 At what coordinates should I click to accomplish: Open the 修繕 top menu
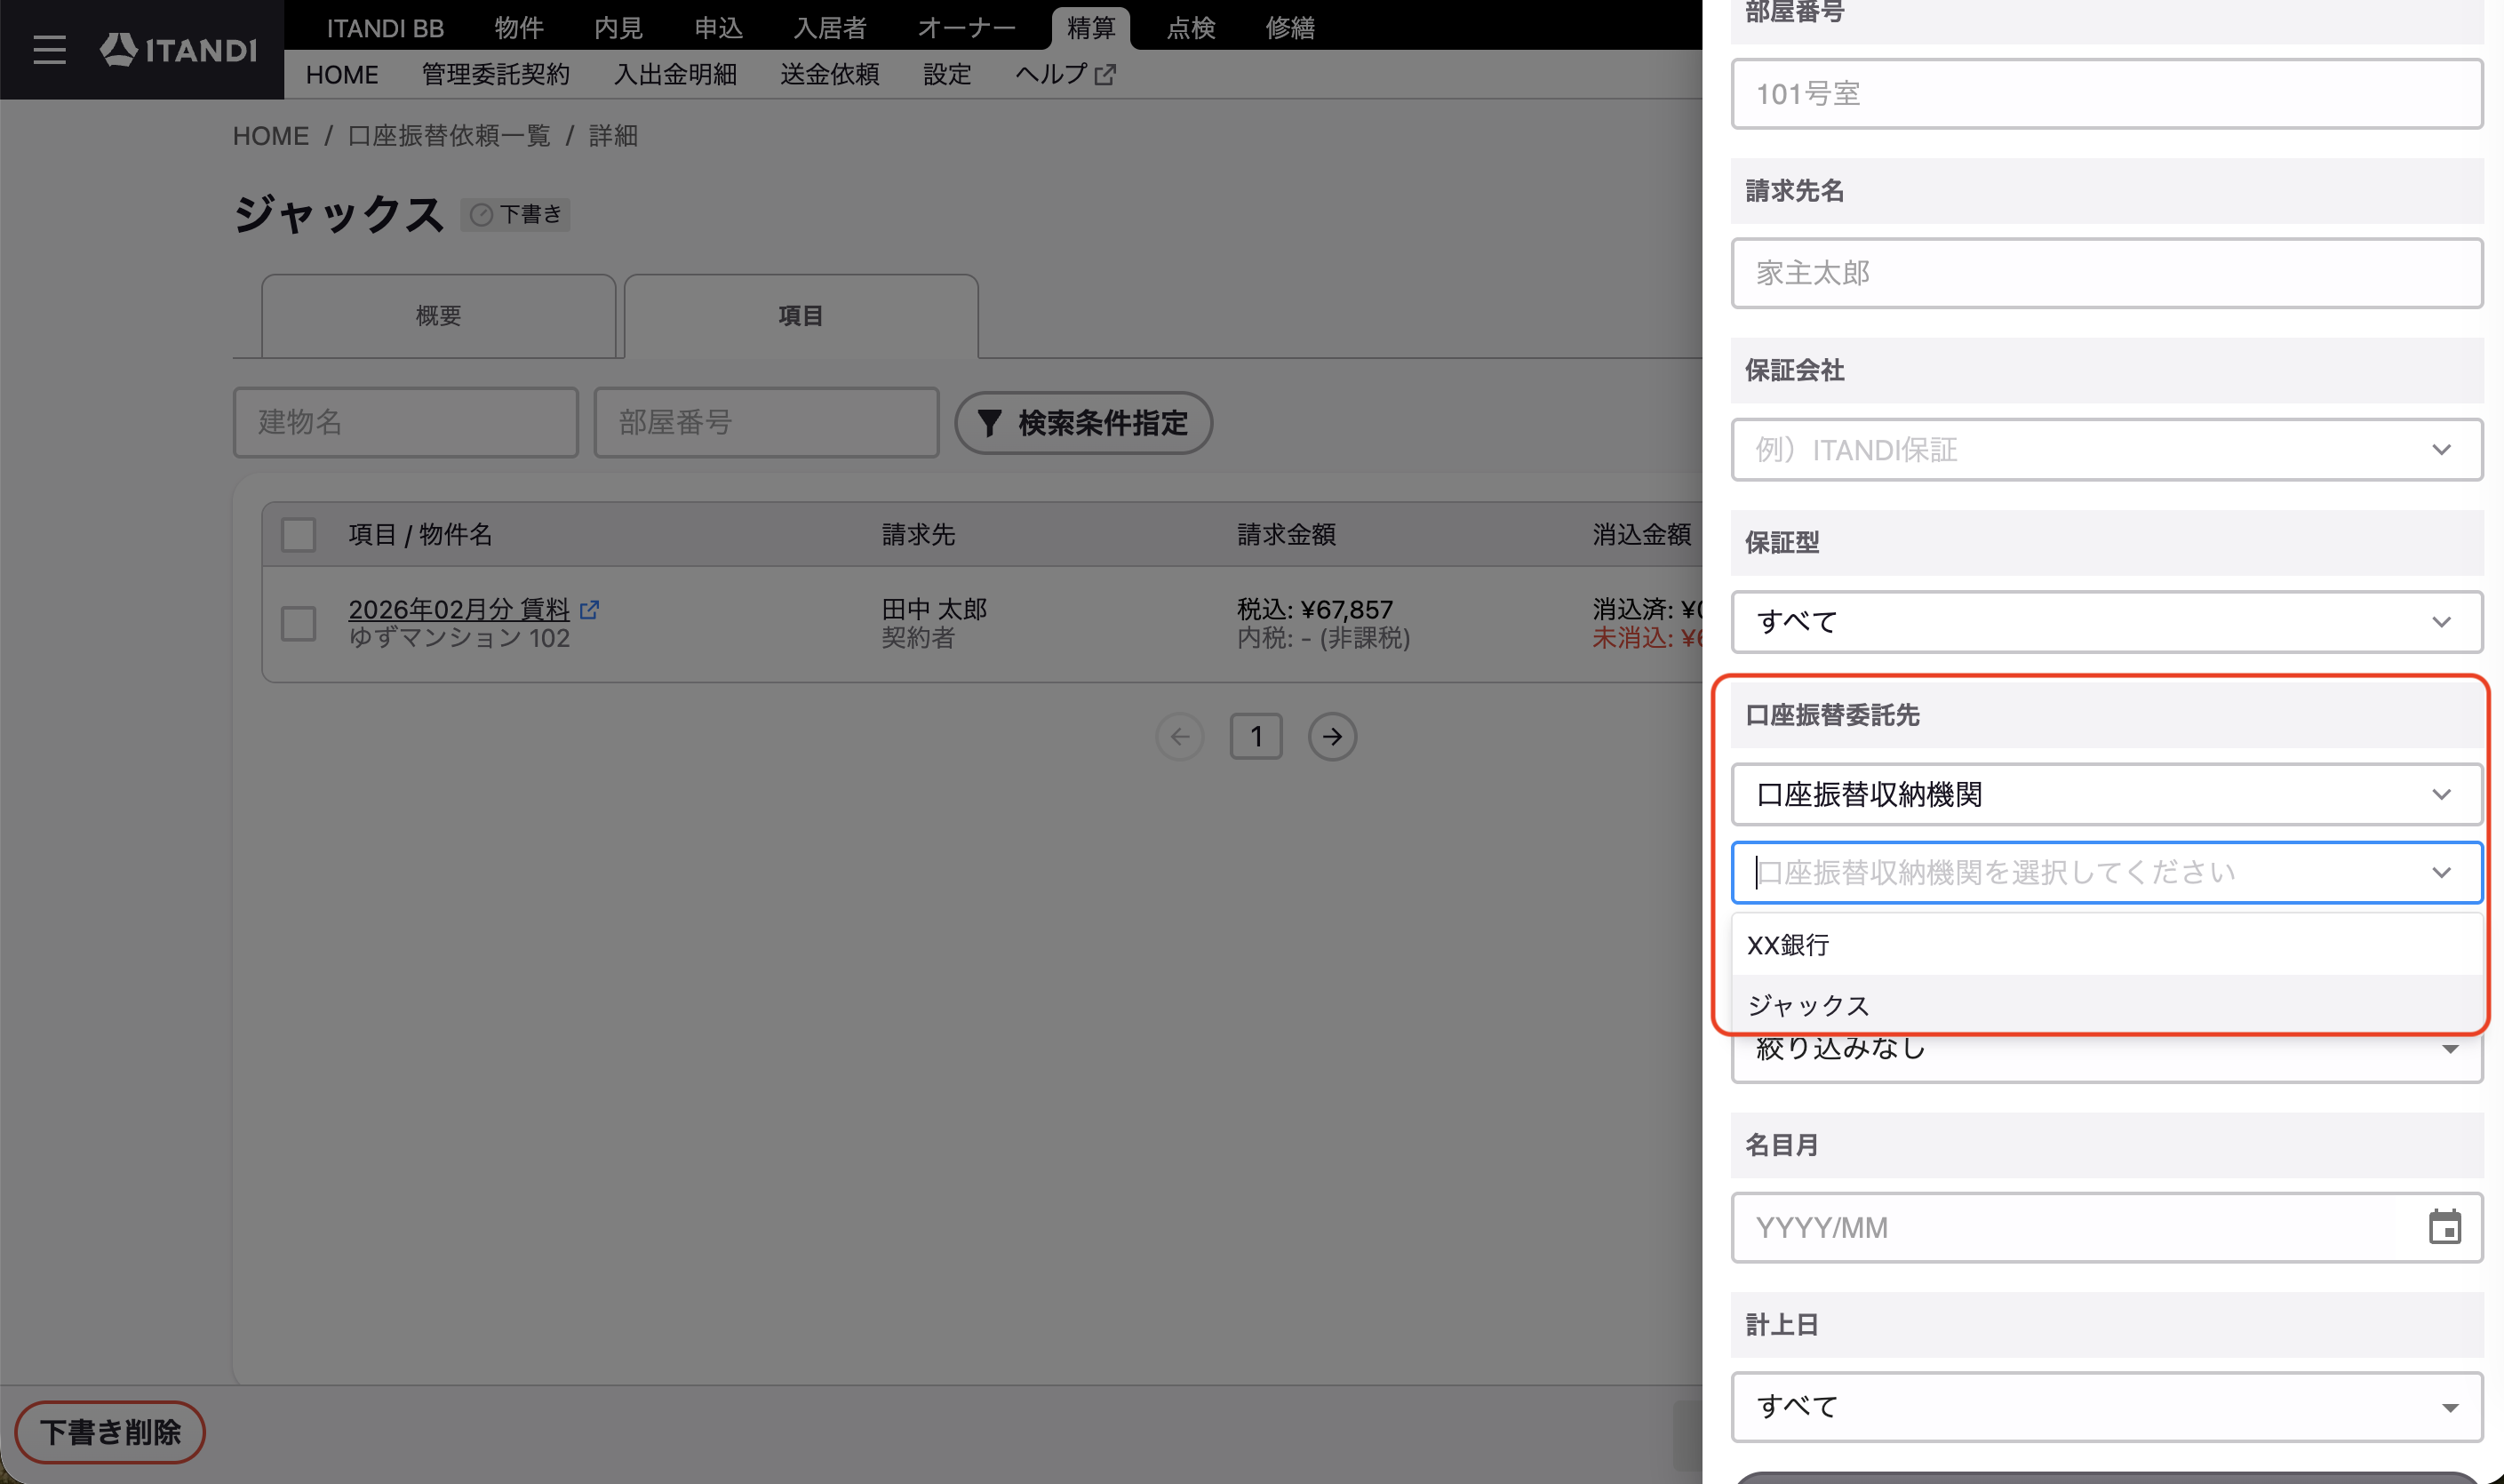(1290, 28)
